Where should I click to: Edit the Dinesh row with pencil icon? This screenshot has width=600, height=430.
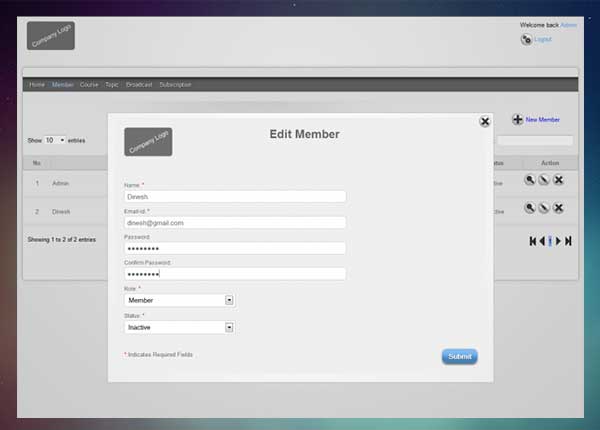coord(544,208)
